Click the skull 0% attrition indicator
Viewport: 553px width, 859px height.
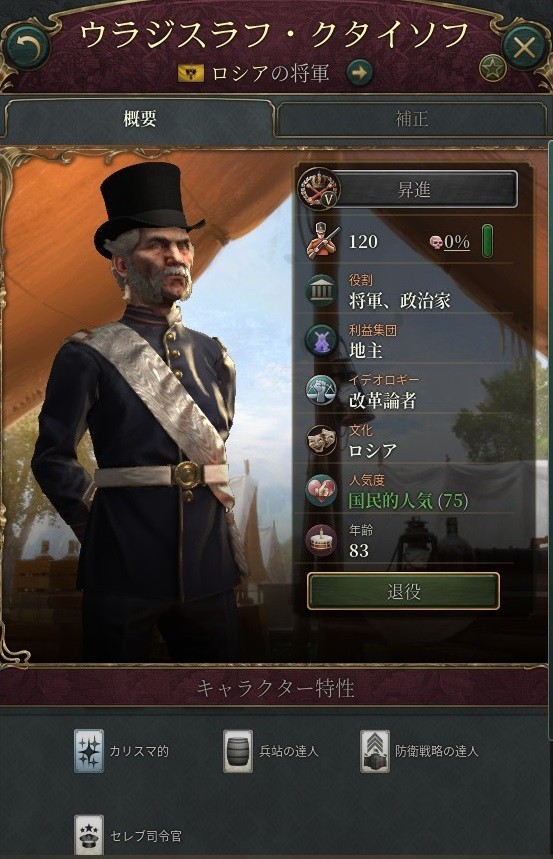point(450,242)
